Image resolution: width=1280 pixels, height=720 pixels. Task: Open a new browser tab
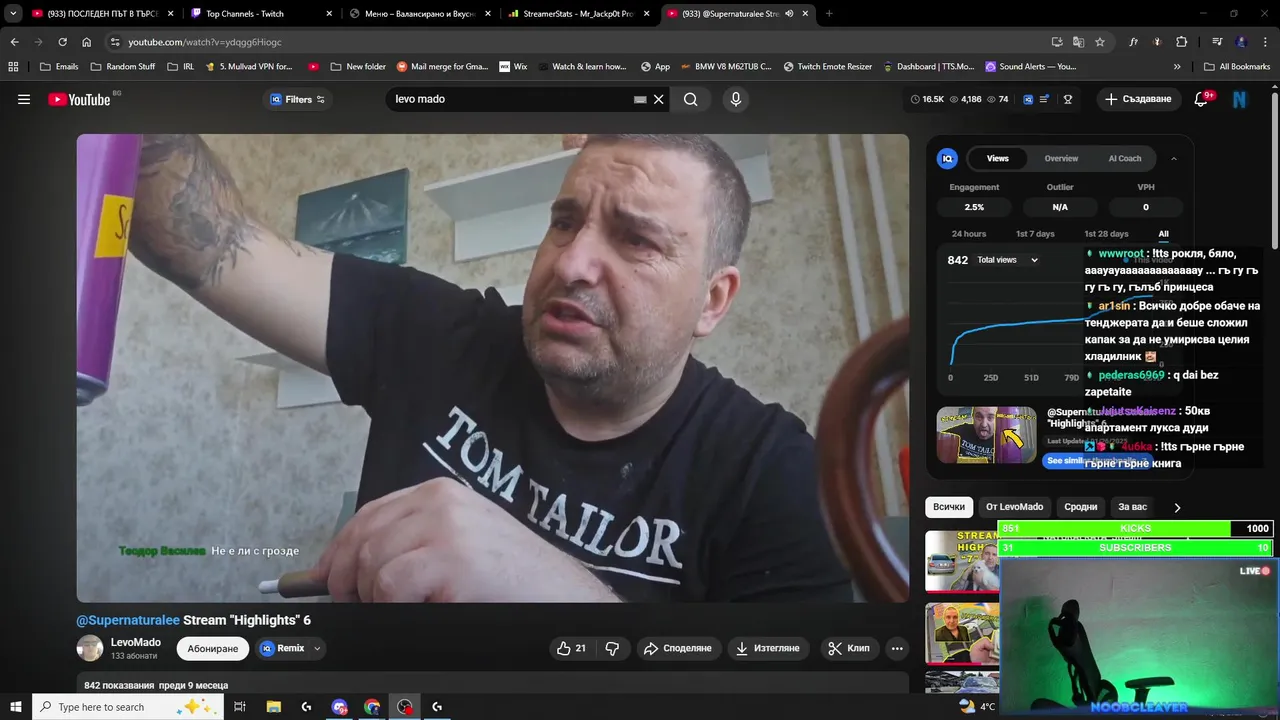(x=829, y=14)
